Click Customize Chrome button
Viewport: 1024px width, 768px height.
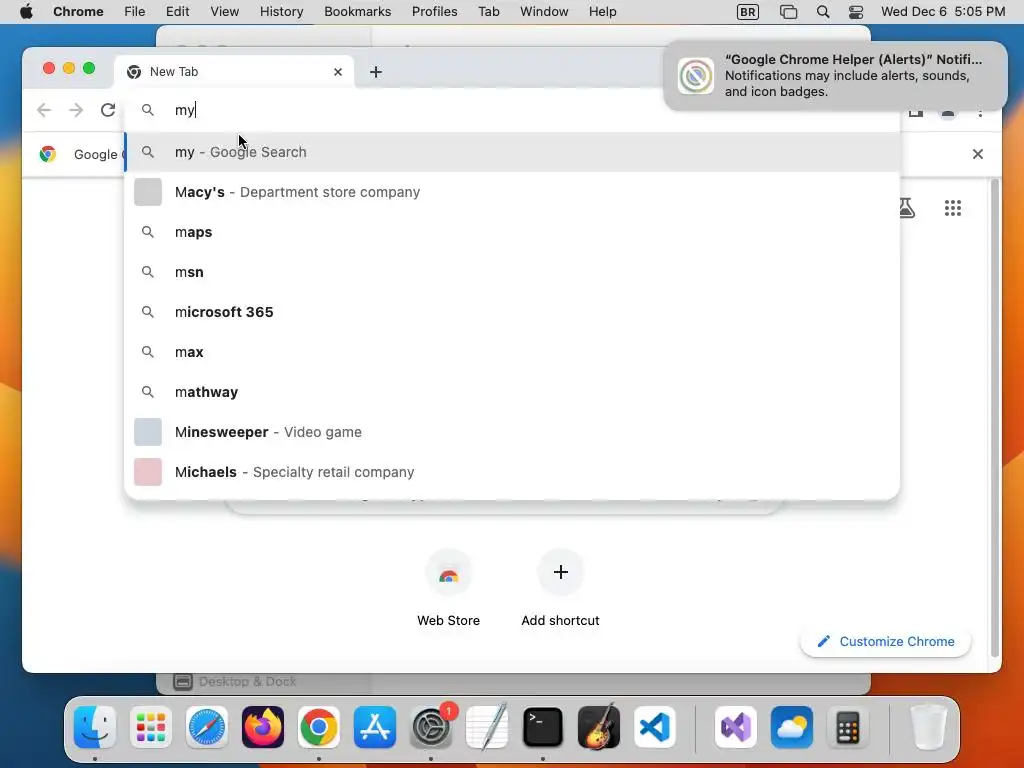pyautogui.click(x=886, y=641)
